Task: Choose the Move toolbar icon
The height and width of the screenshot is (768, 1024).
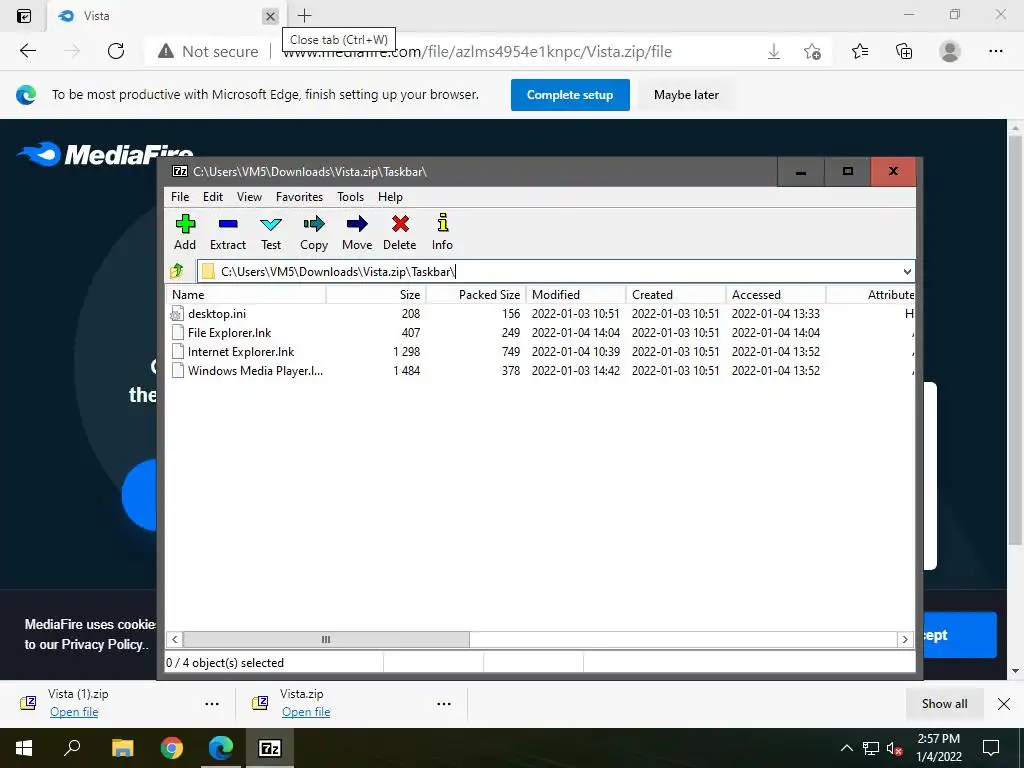Action: pos(357,224)
